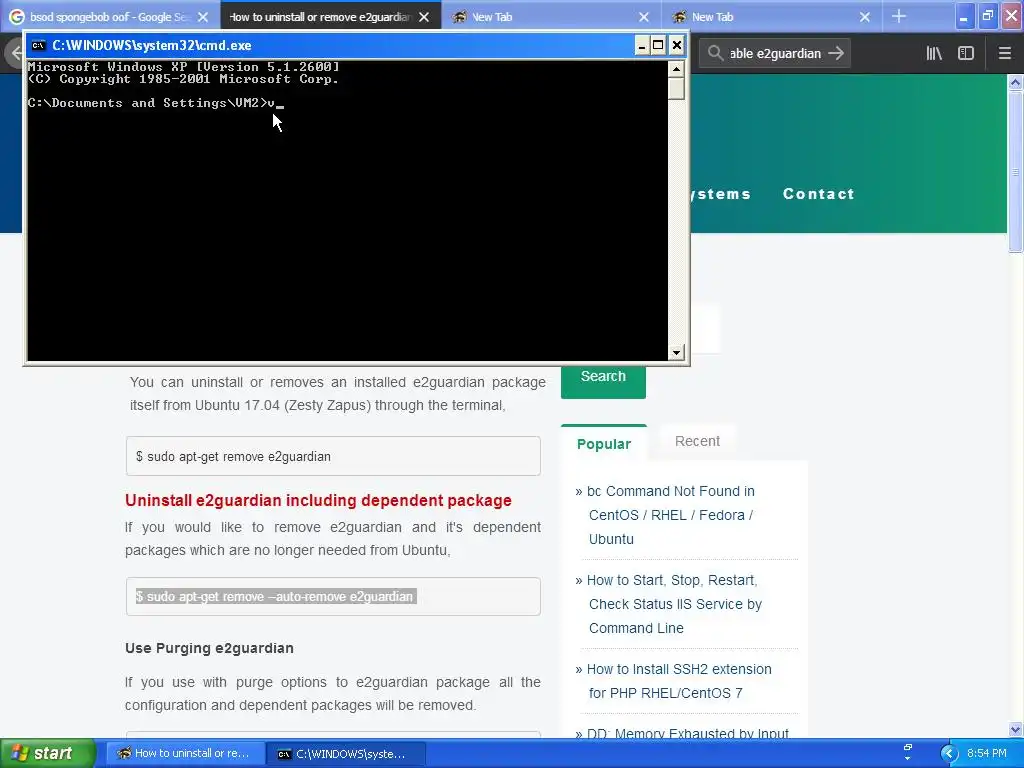This screenshot has width=1024, height=768.
Task: Focus the Firefox search box with e2guardian text
Action: pos(775,54)
